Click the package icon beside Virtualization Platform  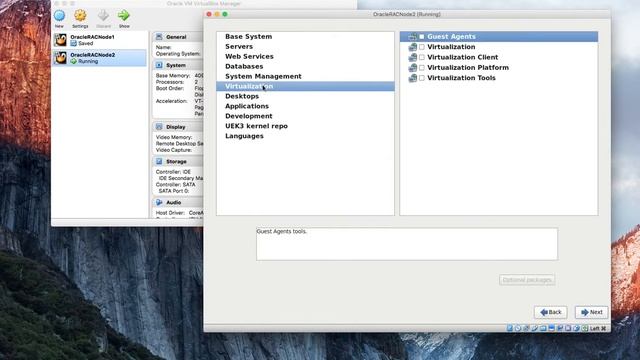click(x=413, y=67)
